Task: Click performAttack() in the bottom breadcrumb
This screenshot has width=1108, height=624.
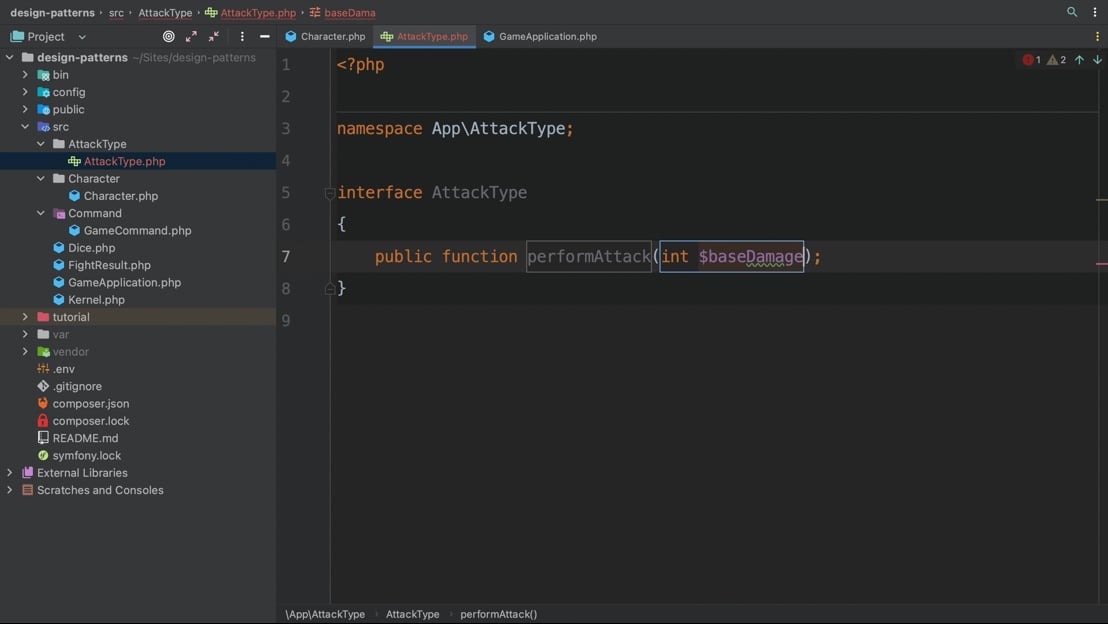Action: (498, 614)
